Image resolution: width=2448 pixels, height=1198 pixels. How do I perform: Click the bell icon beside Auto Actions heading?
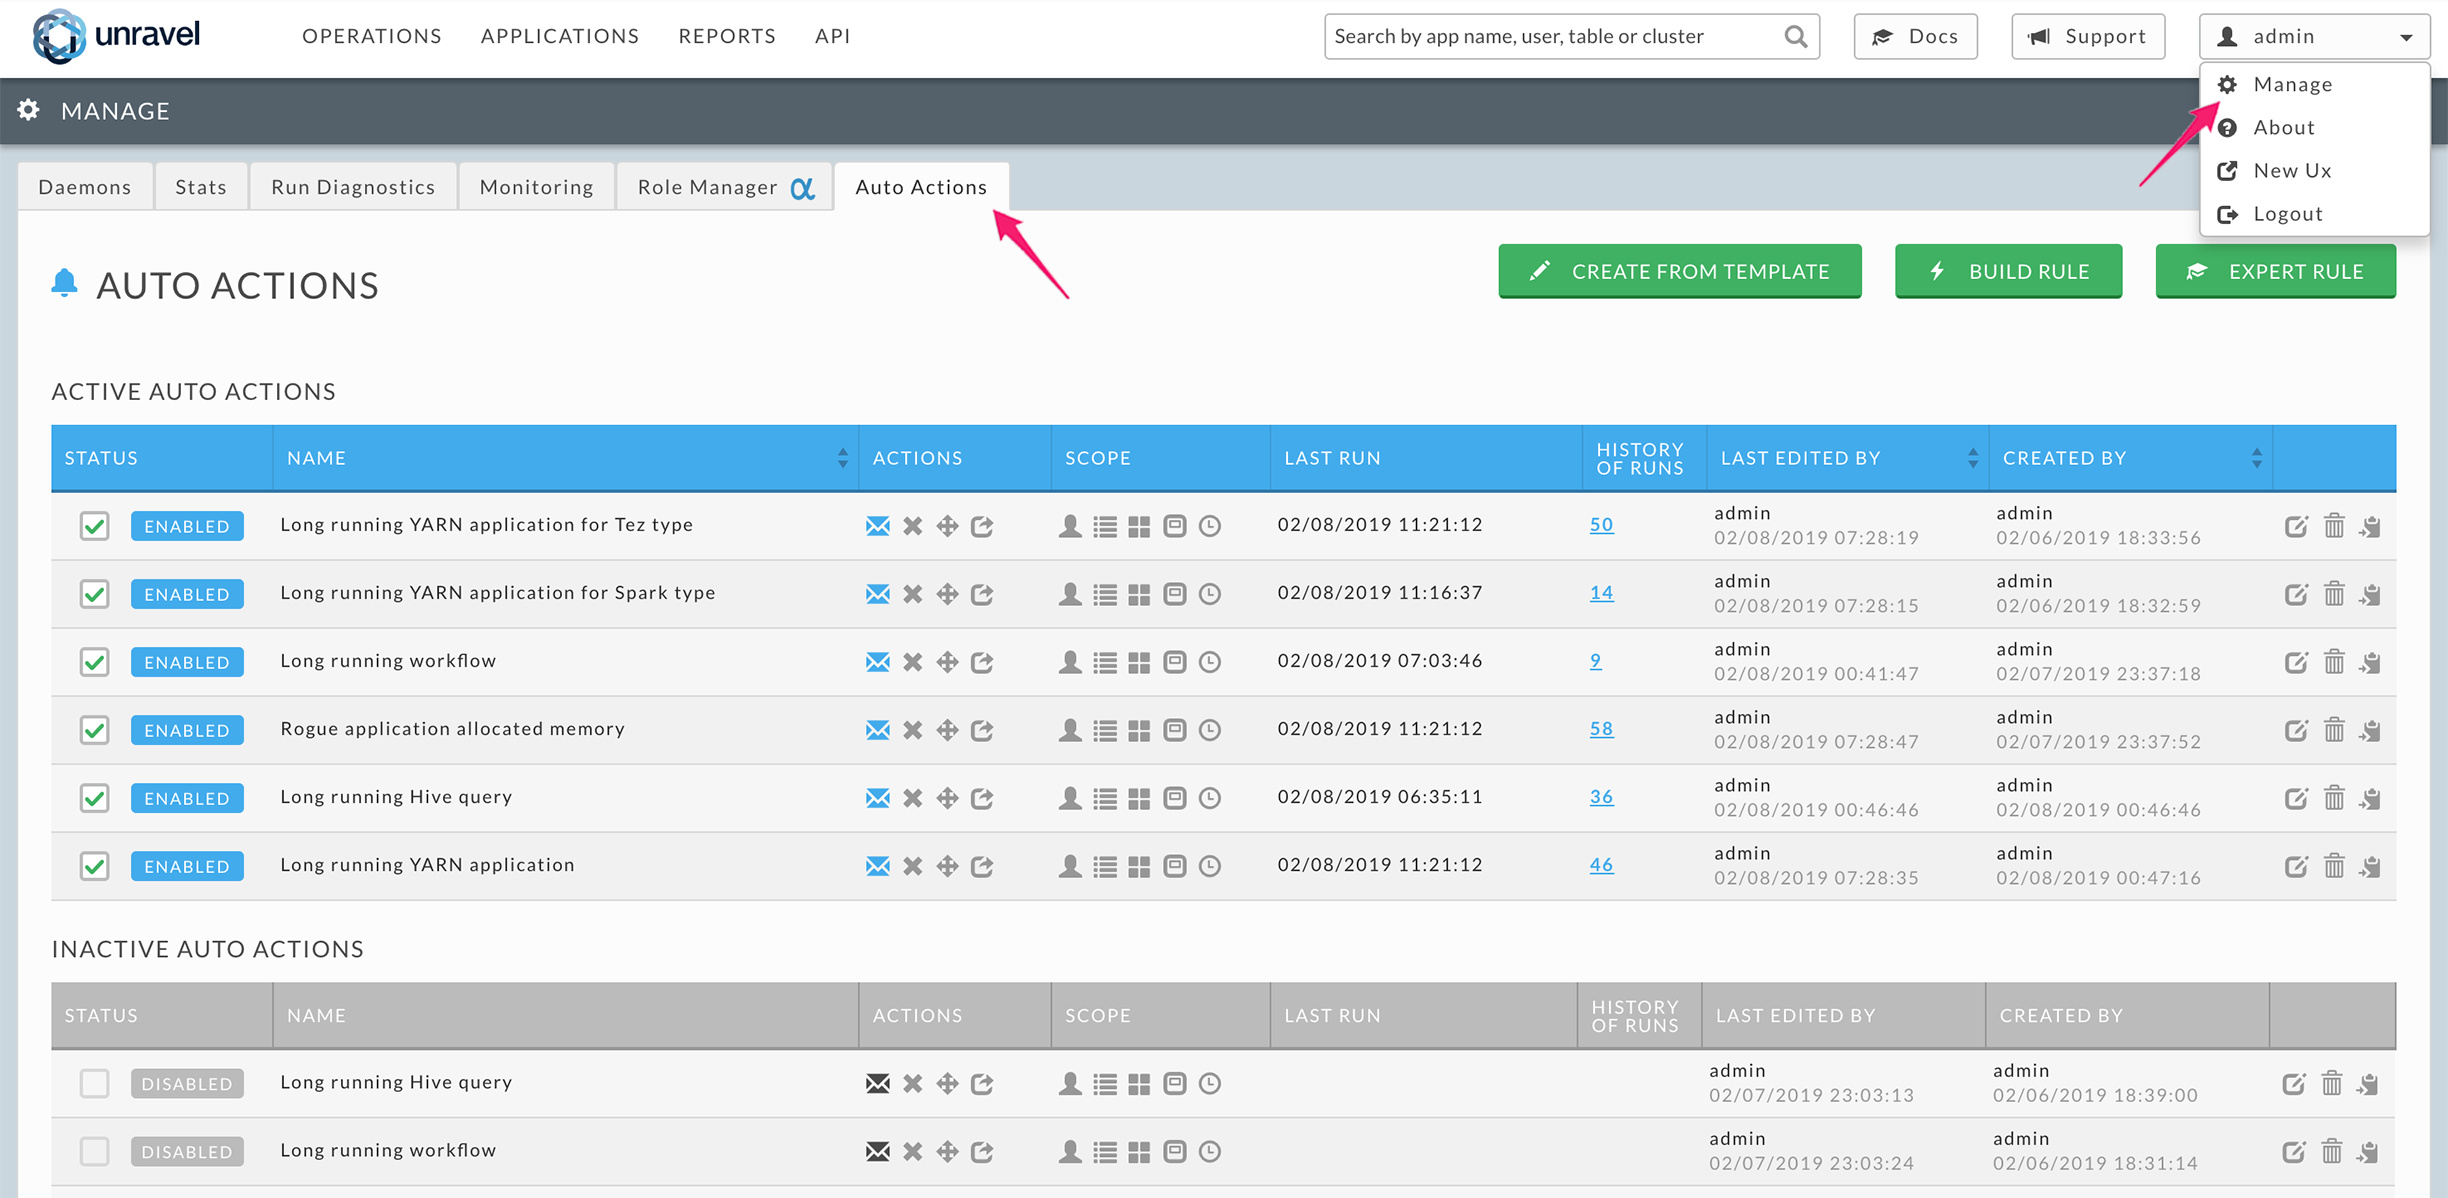pos(64,283)
